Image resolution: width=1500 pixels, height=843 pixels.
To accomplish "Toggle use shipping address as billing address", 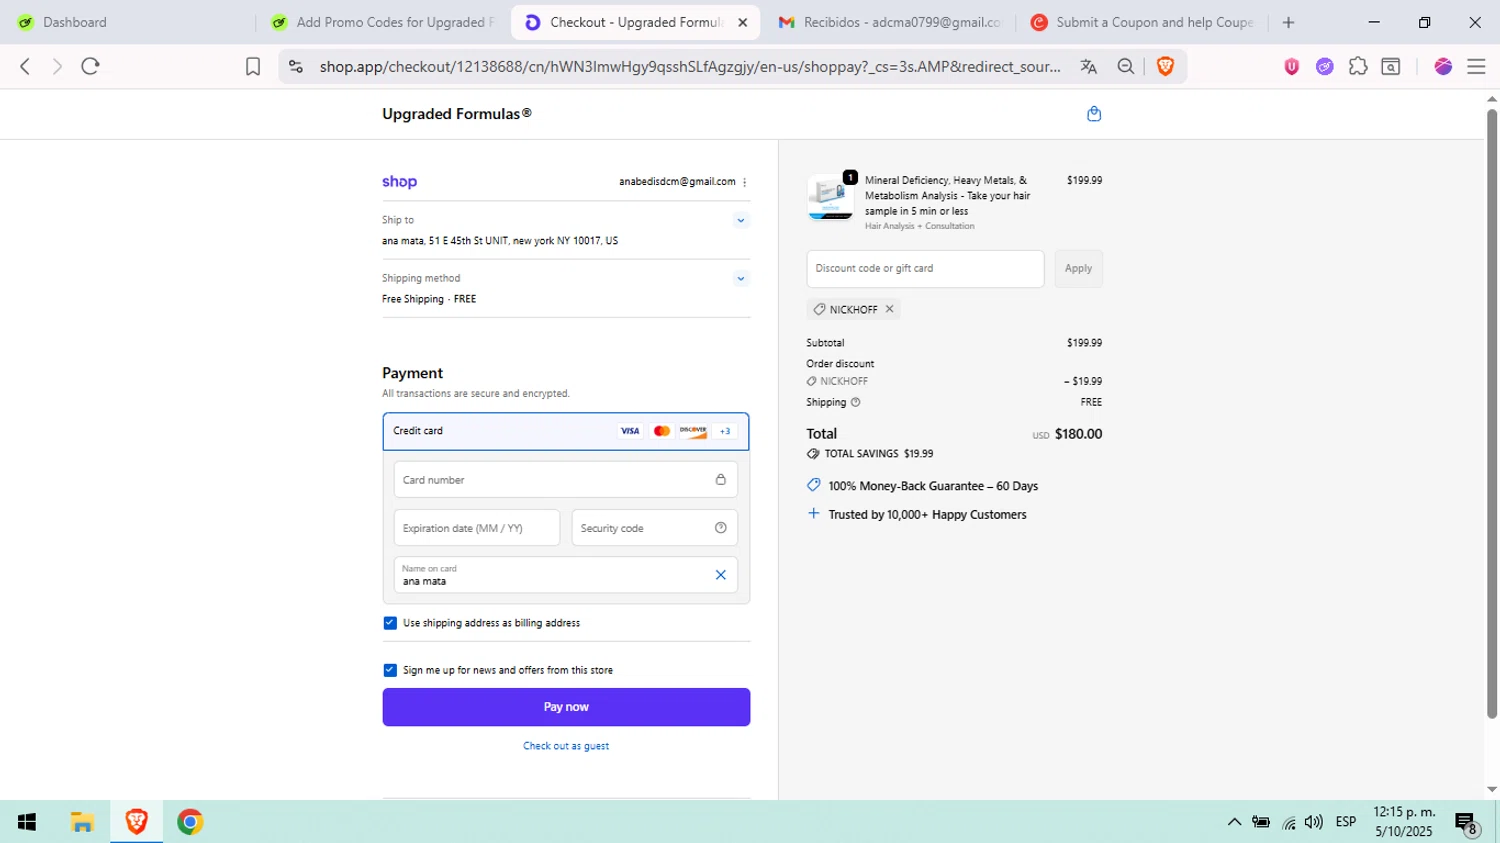I will tap(390, 623).
